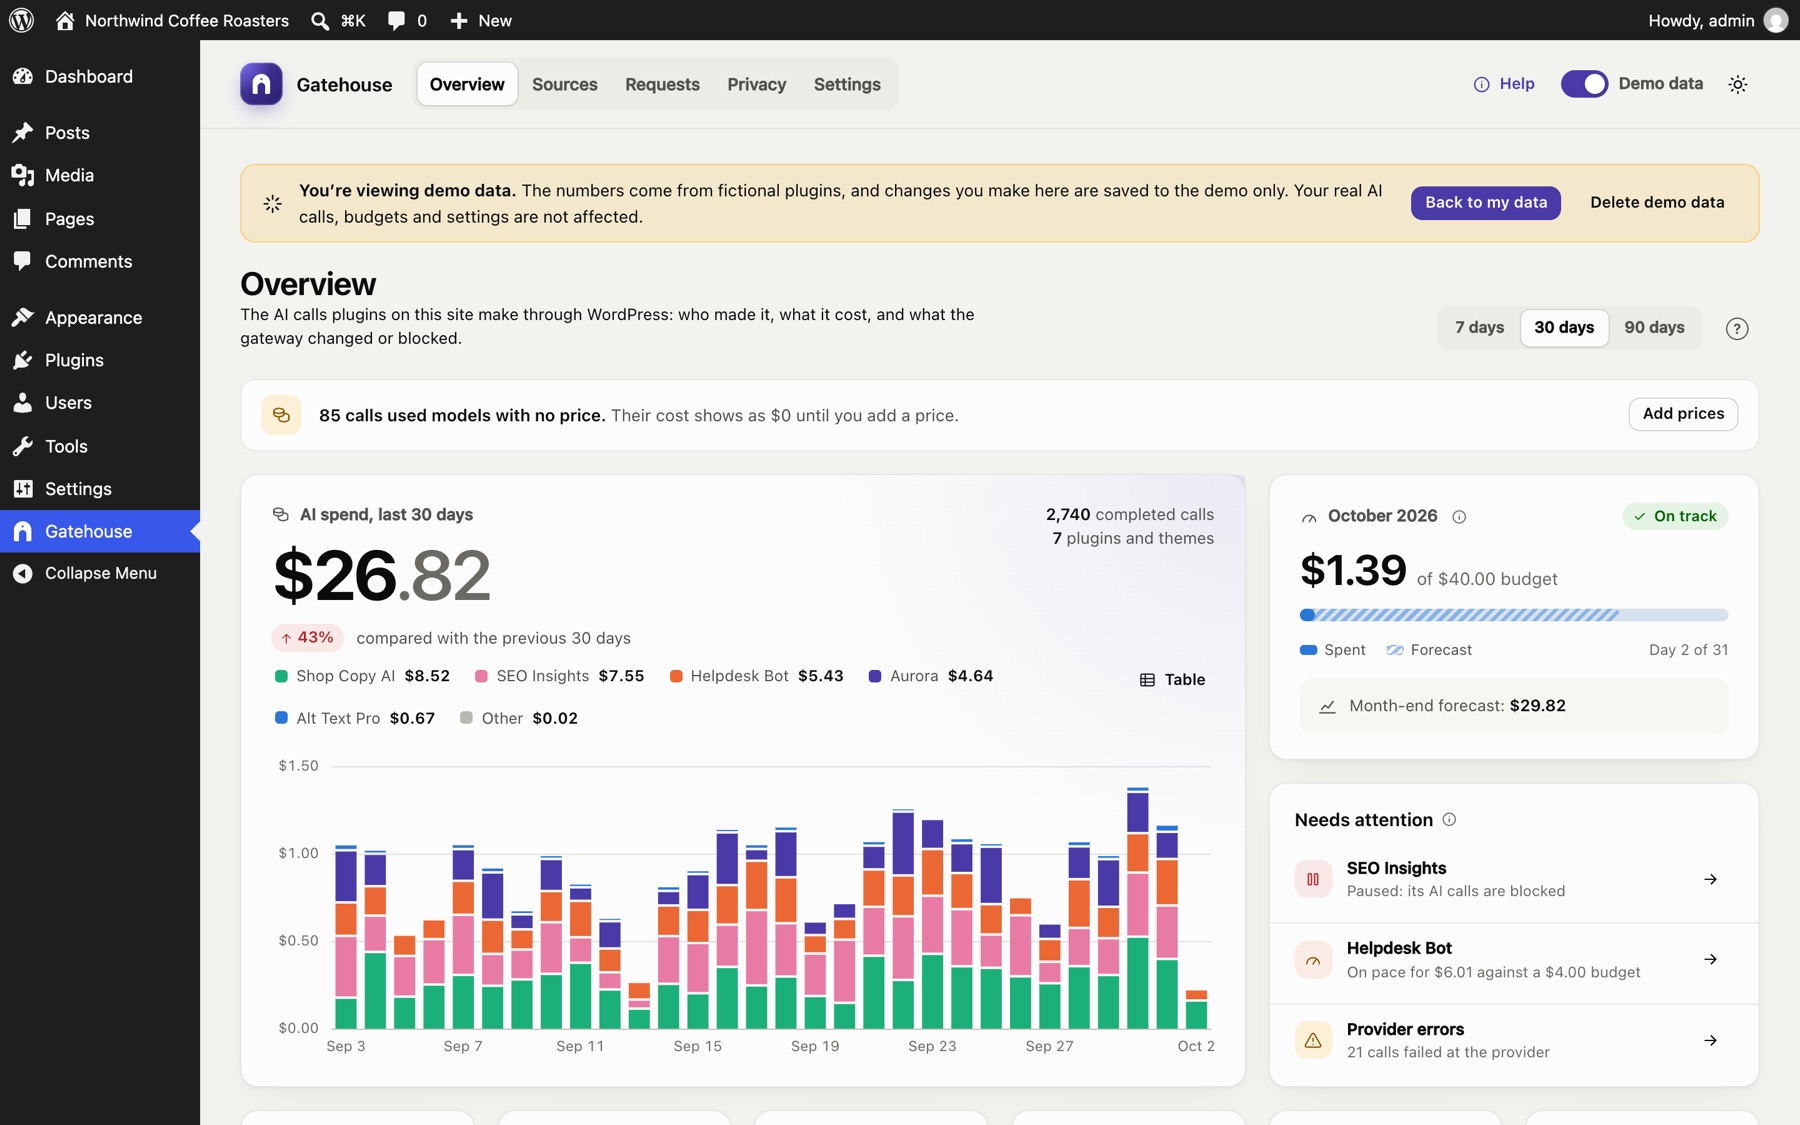Open Pages in the sidebar
1800x1125 pixels.
[100, 219]
